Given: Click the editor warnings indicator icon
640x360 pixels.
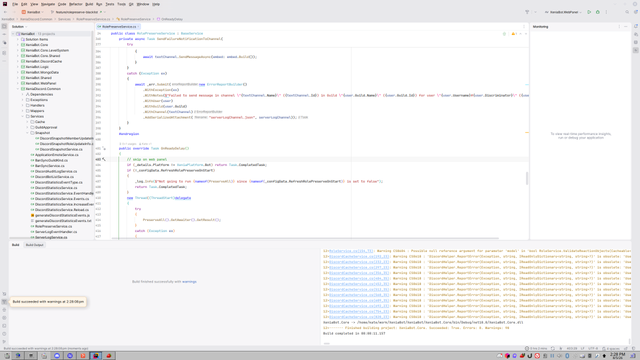Looking at the screenshot, I should tap(514, 34).
